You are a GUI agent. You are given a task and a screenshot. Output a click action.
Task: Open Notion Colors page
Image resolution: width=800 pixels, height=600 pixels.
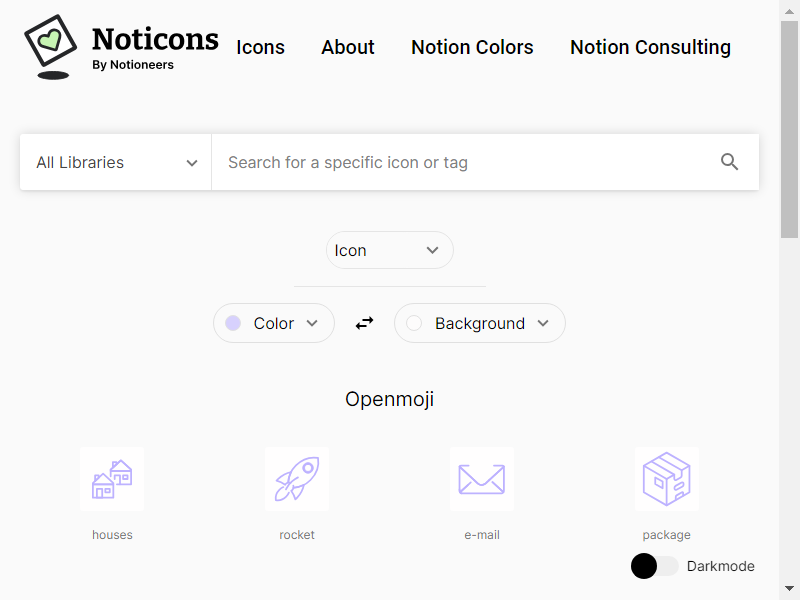tap(472, 47)
